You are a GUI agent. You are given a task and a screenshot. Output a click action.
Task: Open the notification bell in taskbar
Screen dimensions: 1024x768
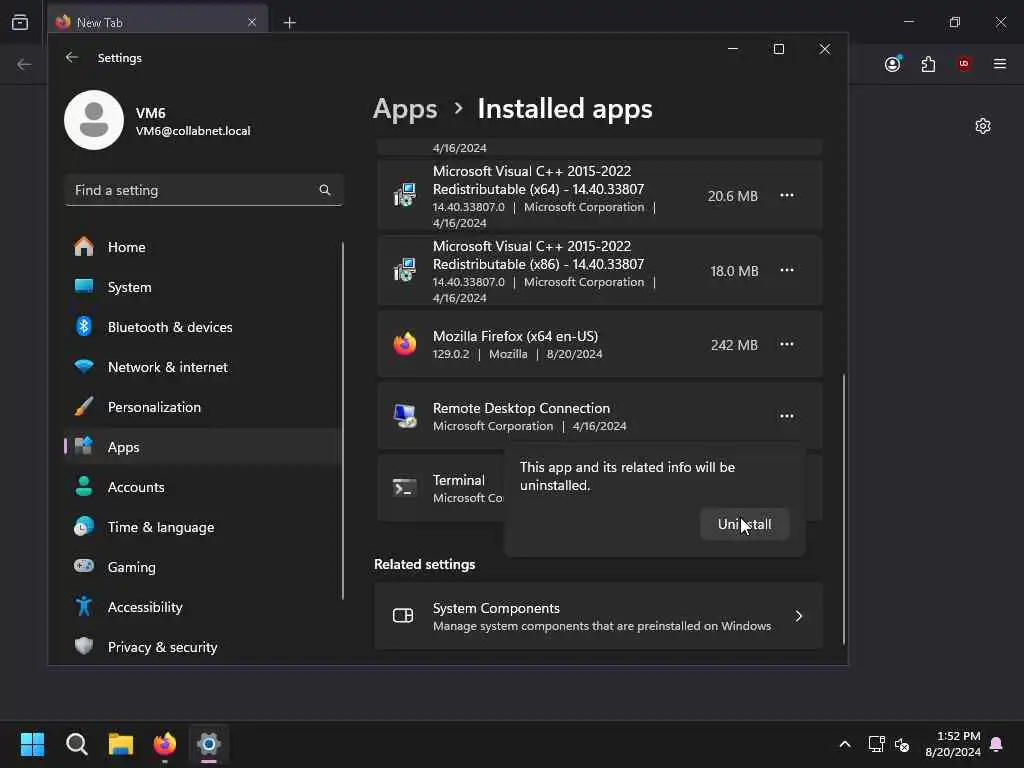(x=996, y=744)
